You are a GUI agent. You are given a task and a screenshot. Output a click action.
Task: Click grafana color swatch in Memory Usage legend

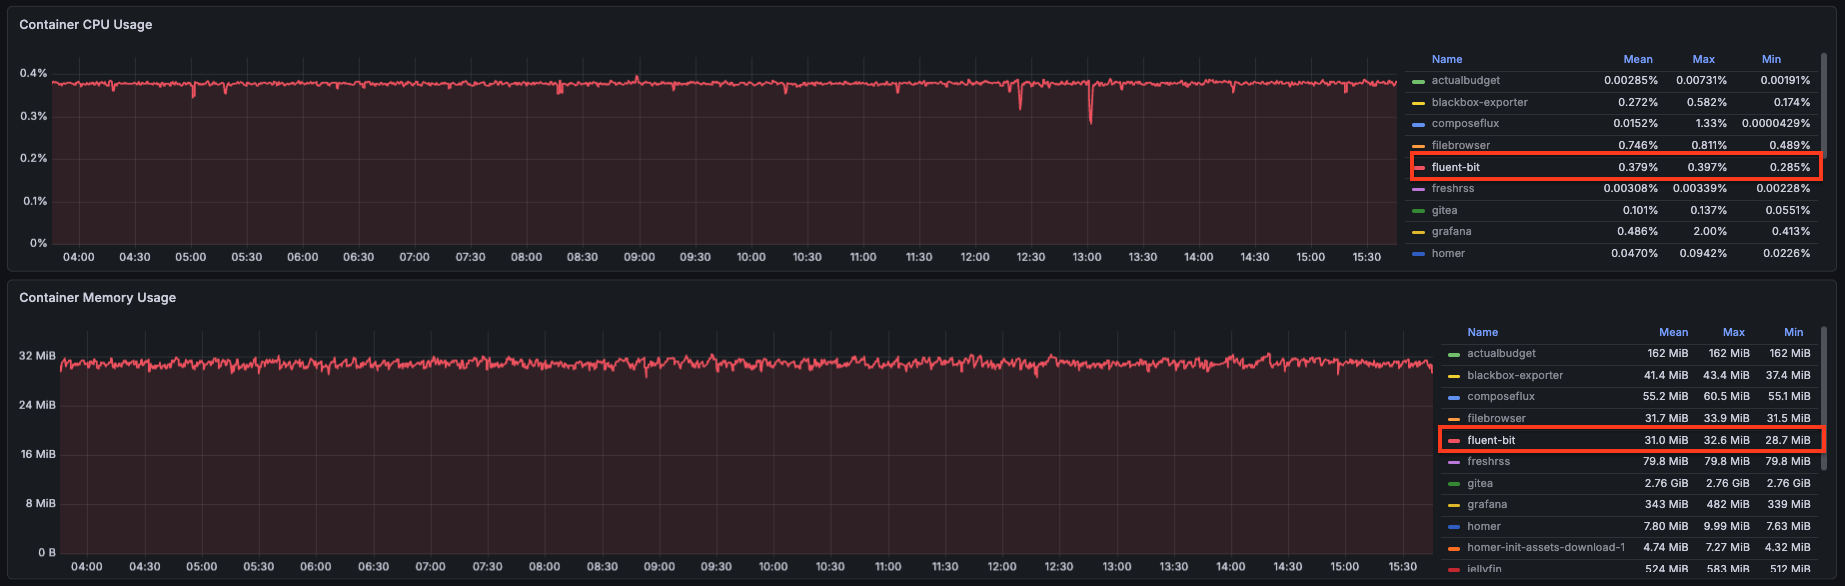click(x=1454, y=505)
